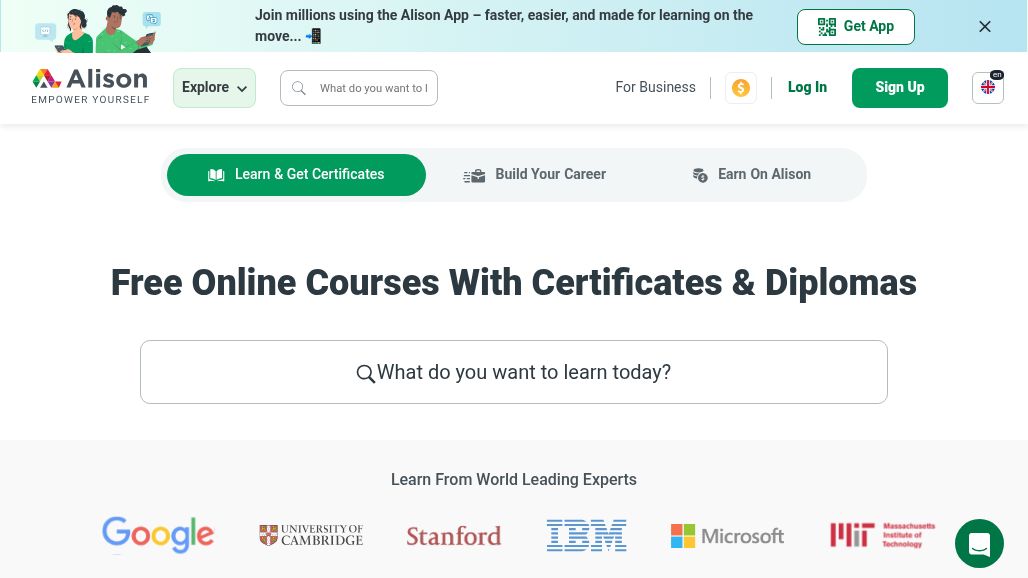Open the For Business link
The width and height of the screenshot is (1028, 578).
(655, 87)
